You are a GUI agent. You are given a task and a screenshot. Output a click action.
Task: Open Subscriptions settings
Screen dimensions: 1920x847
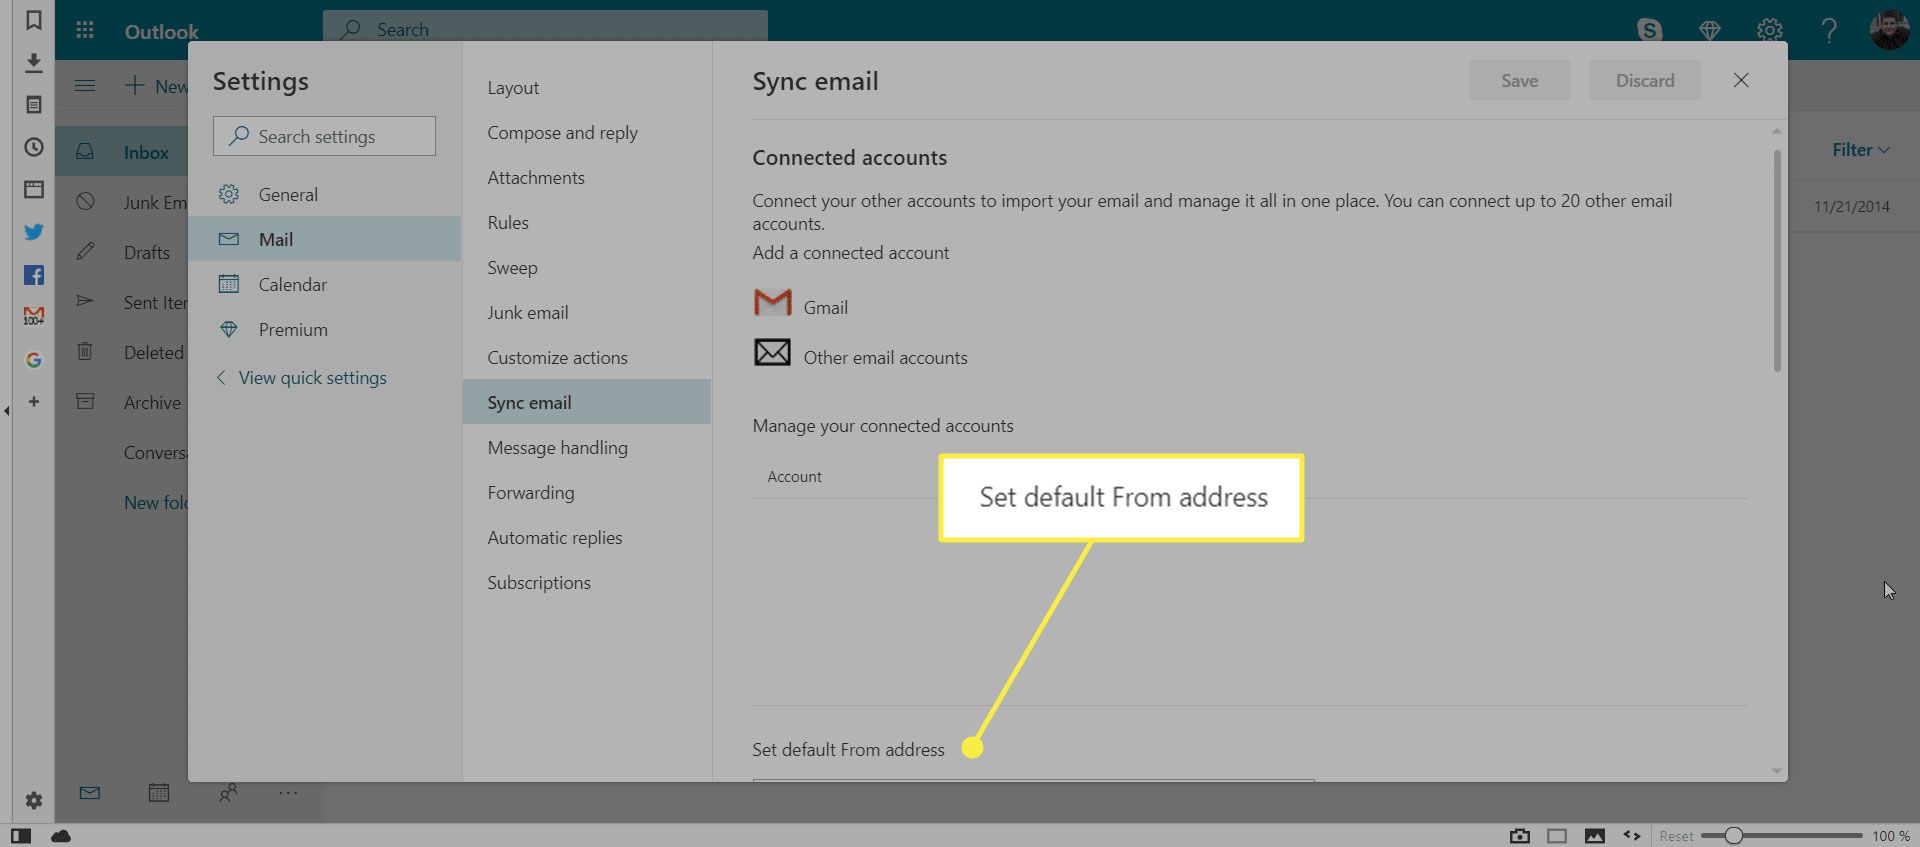(x=587, y=583)
